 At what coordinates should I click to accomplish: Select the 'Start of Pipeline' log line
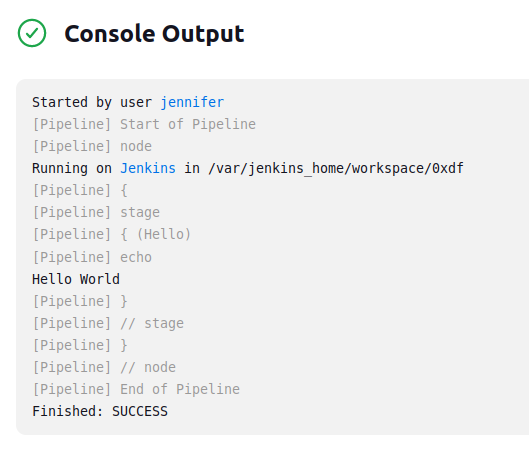(144, 124)
